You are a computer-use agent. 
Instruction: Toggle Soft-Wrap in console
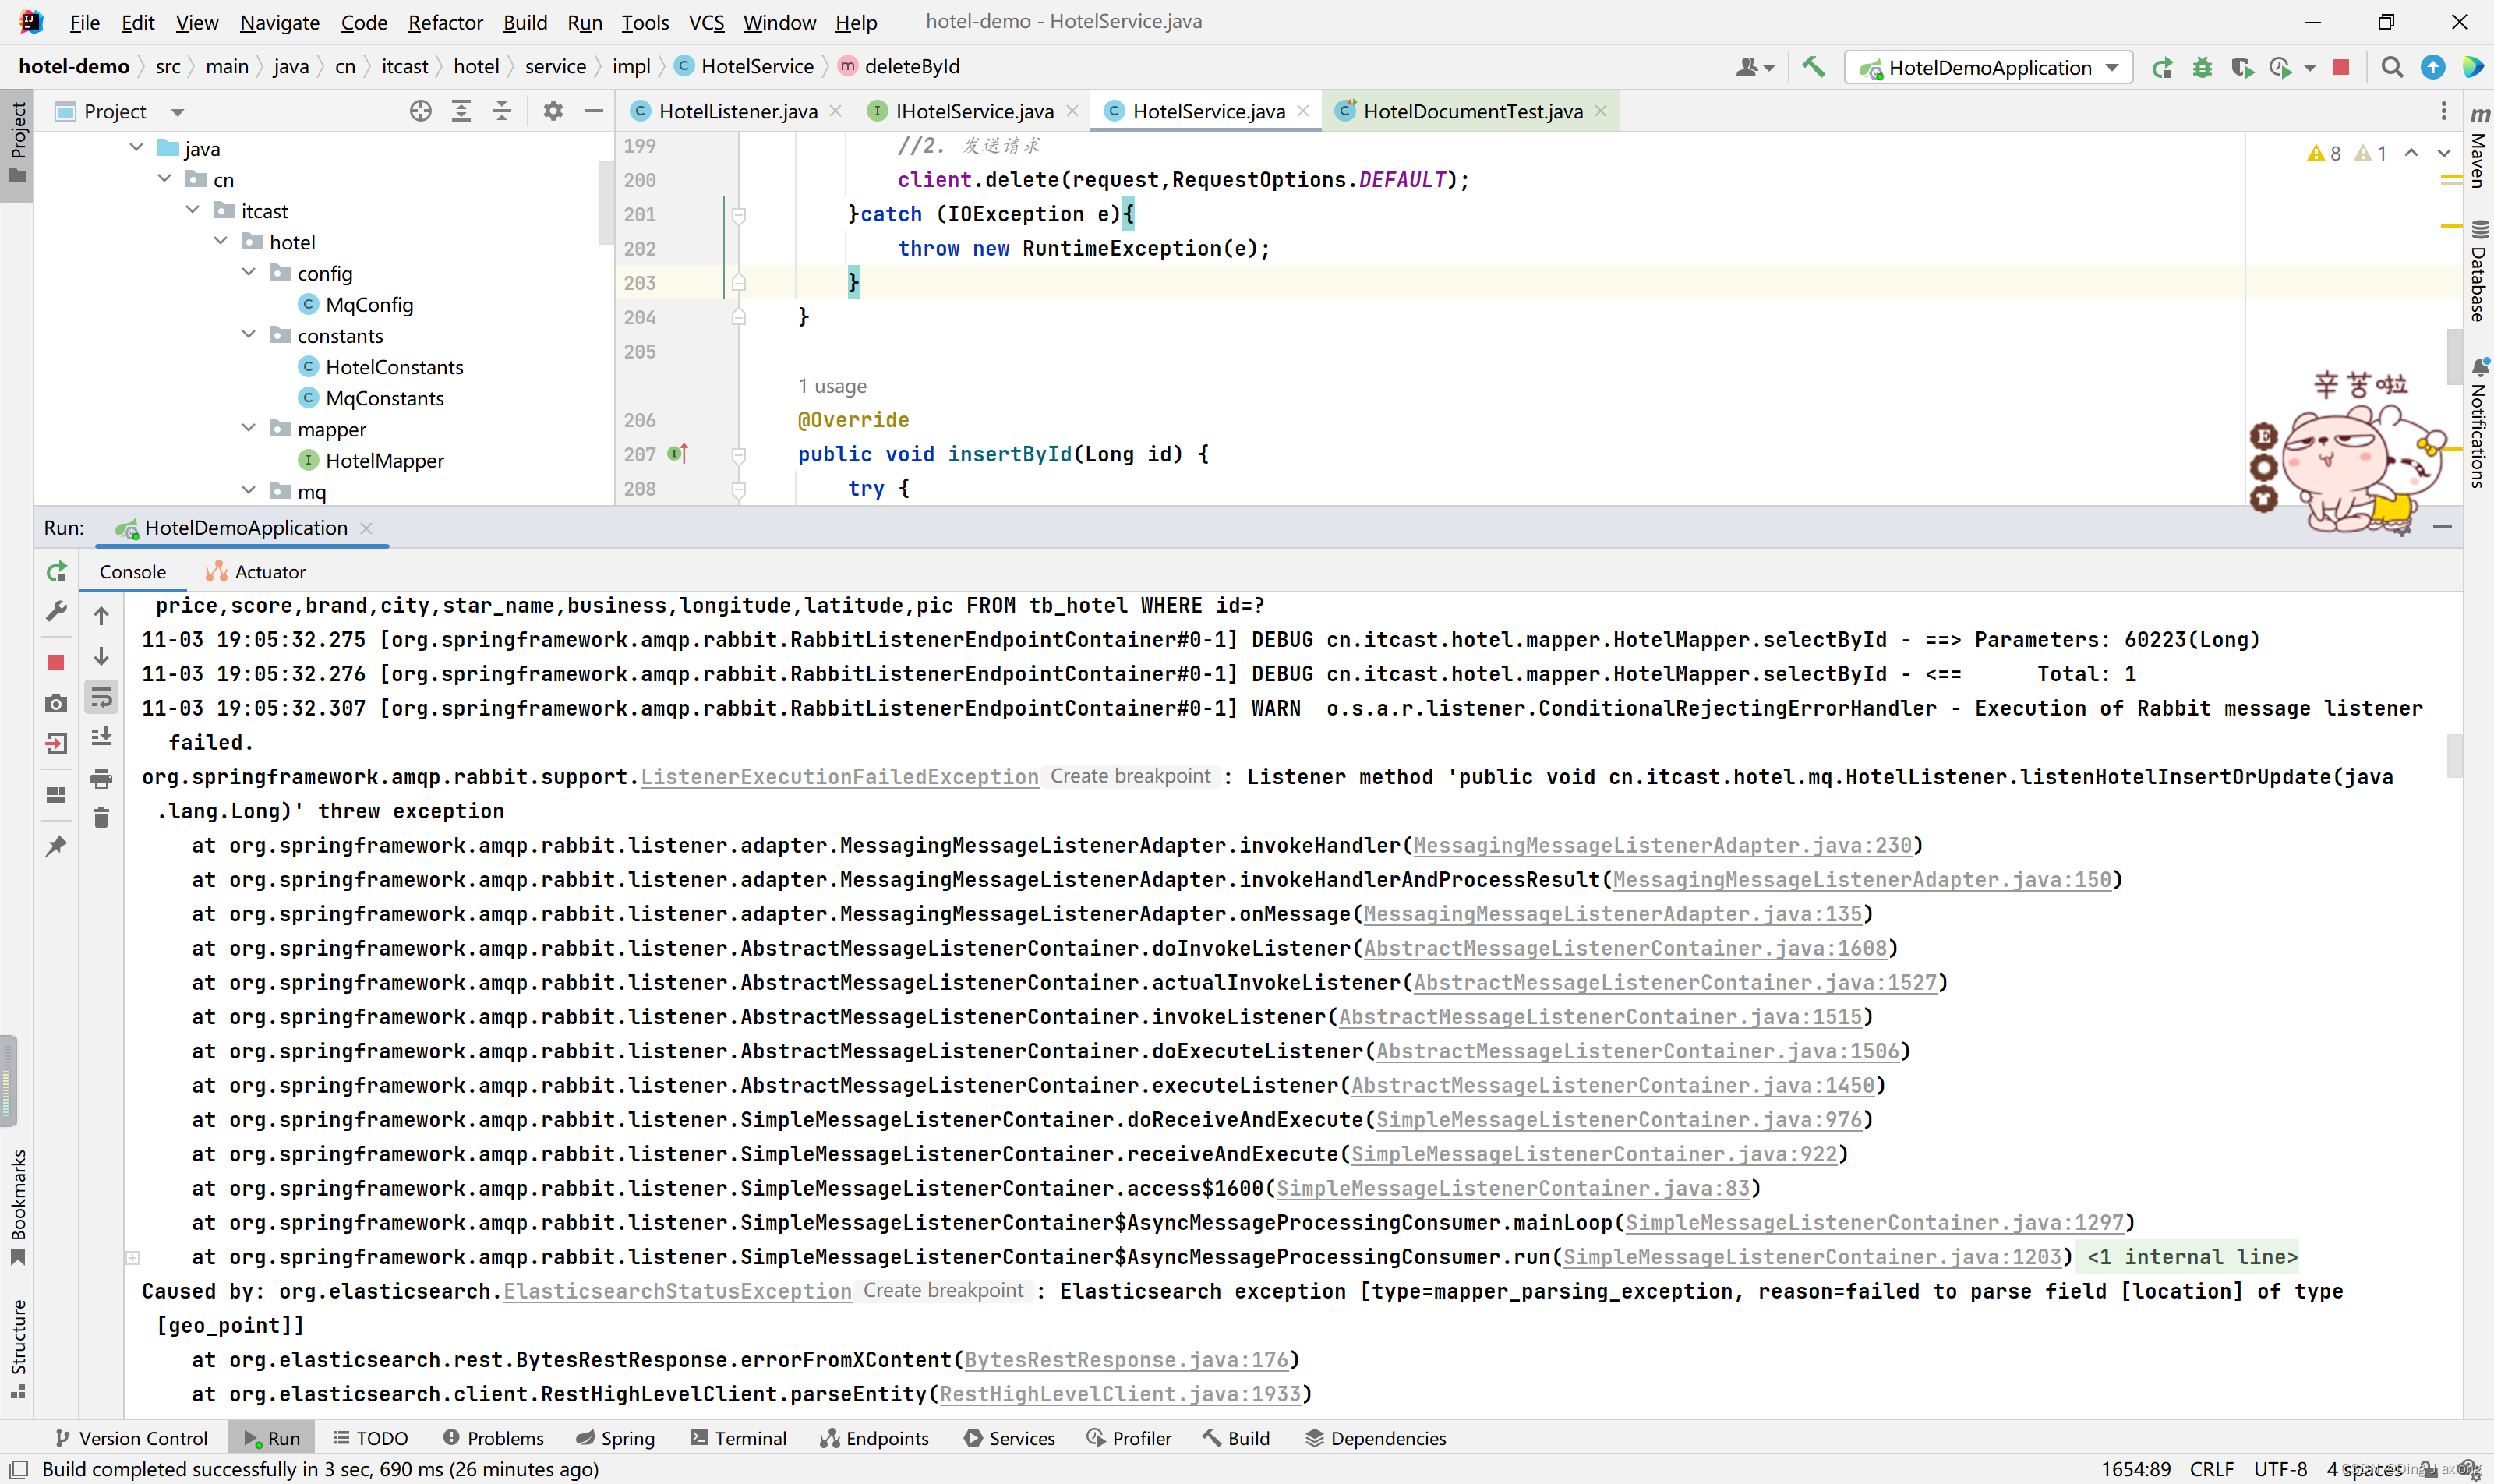(101, 697)
